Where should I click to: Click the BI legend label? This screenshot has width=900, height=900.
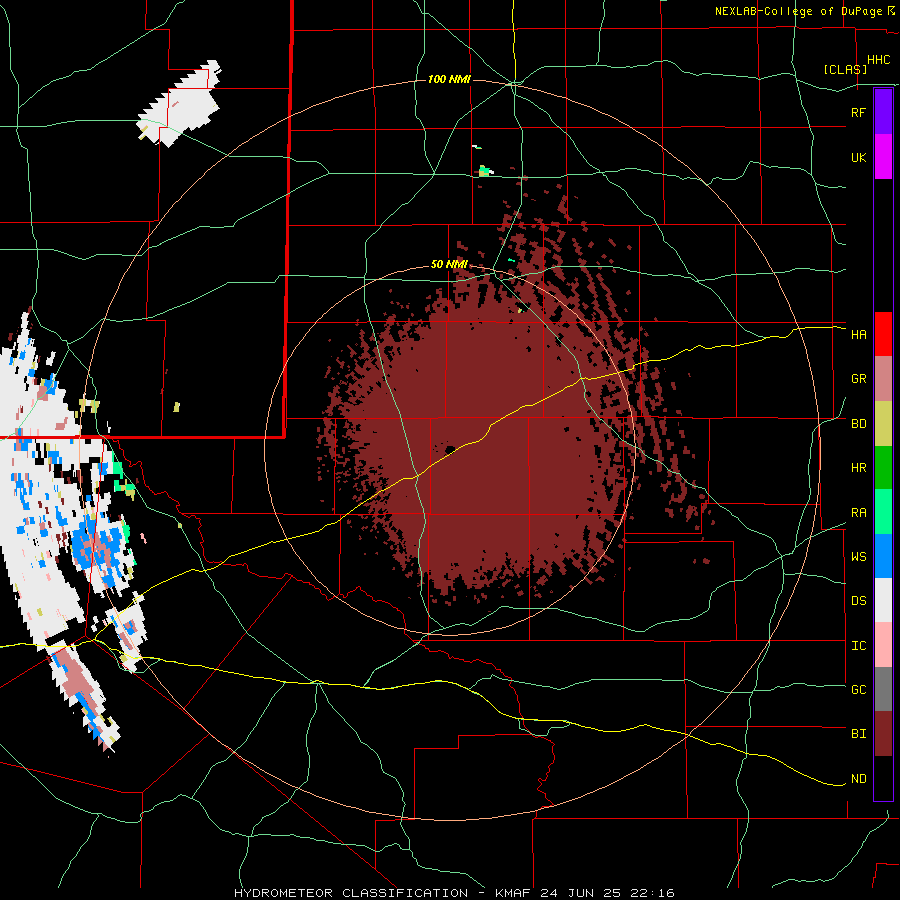point(858,734)
